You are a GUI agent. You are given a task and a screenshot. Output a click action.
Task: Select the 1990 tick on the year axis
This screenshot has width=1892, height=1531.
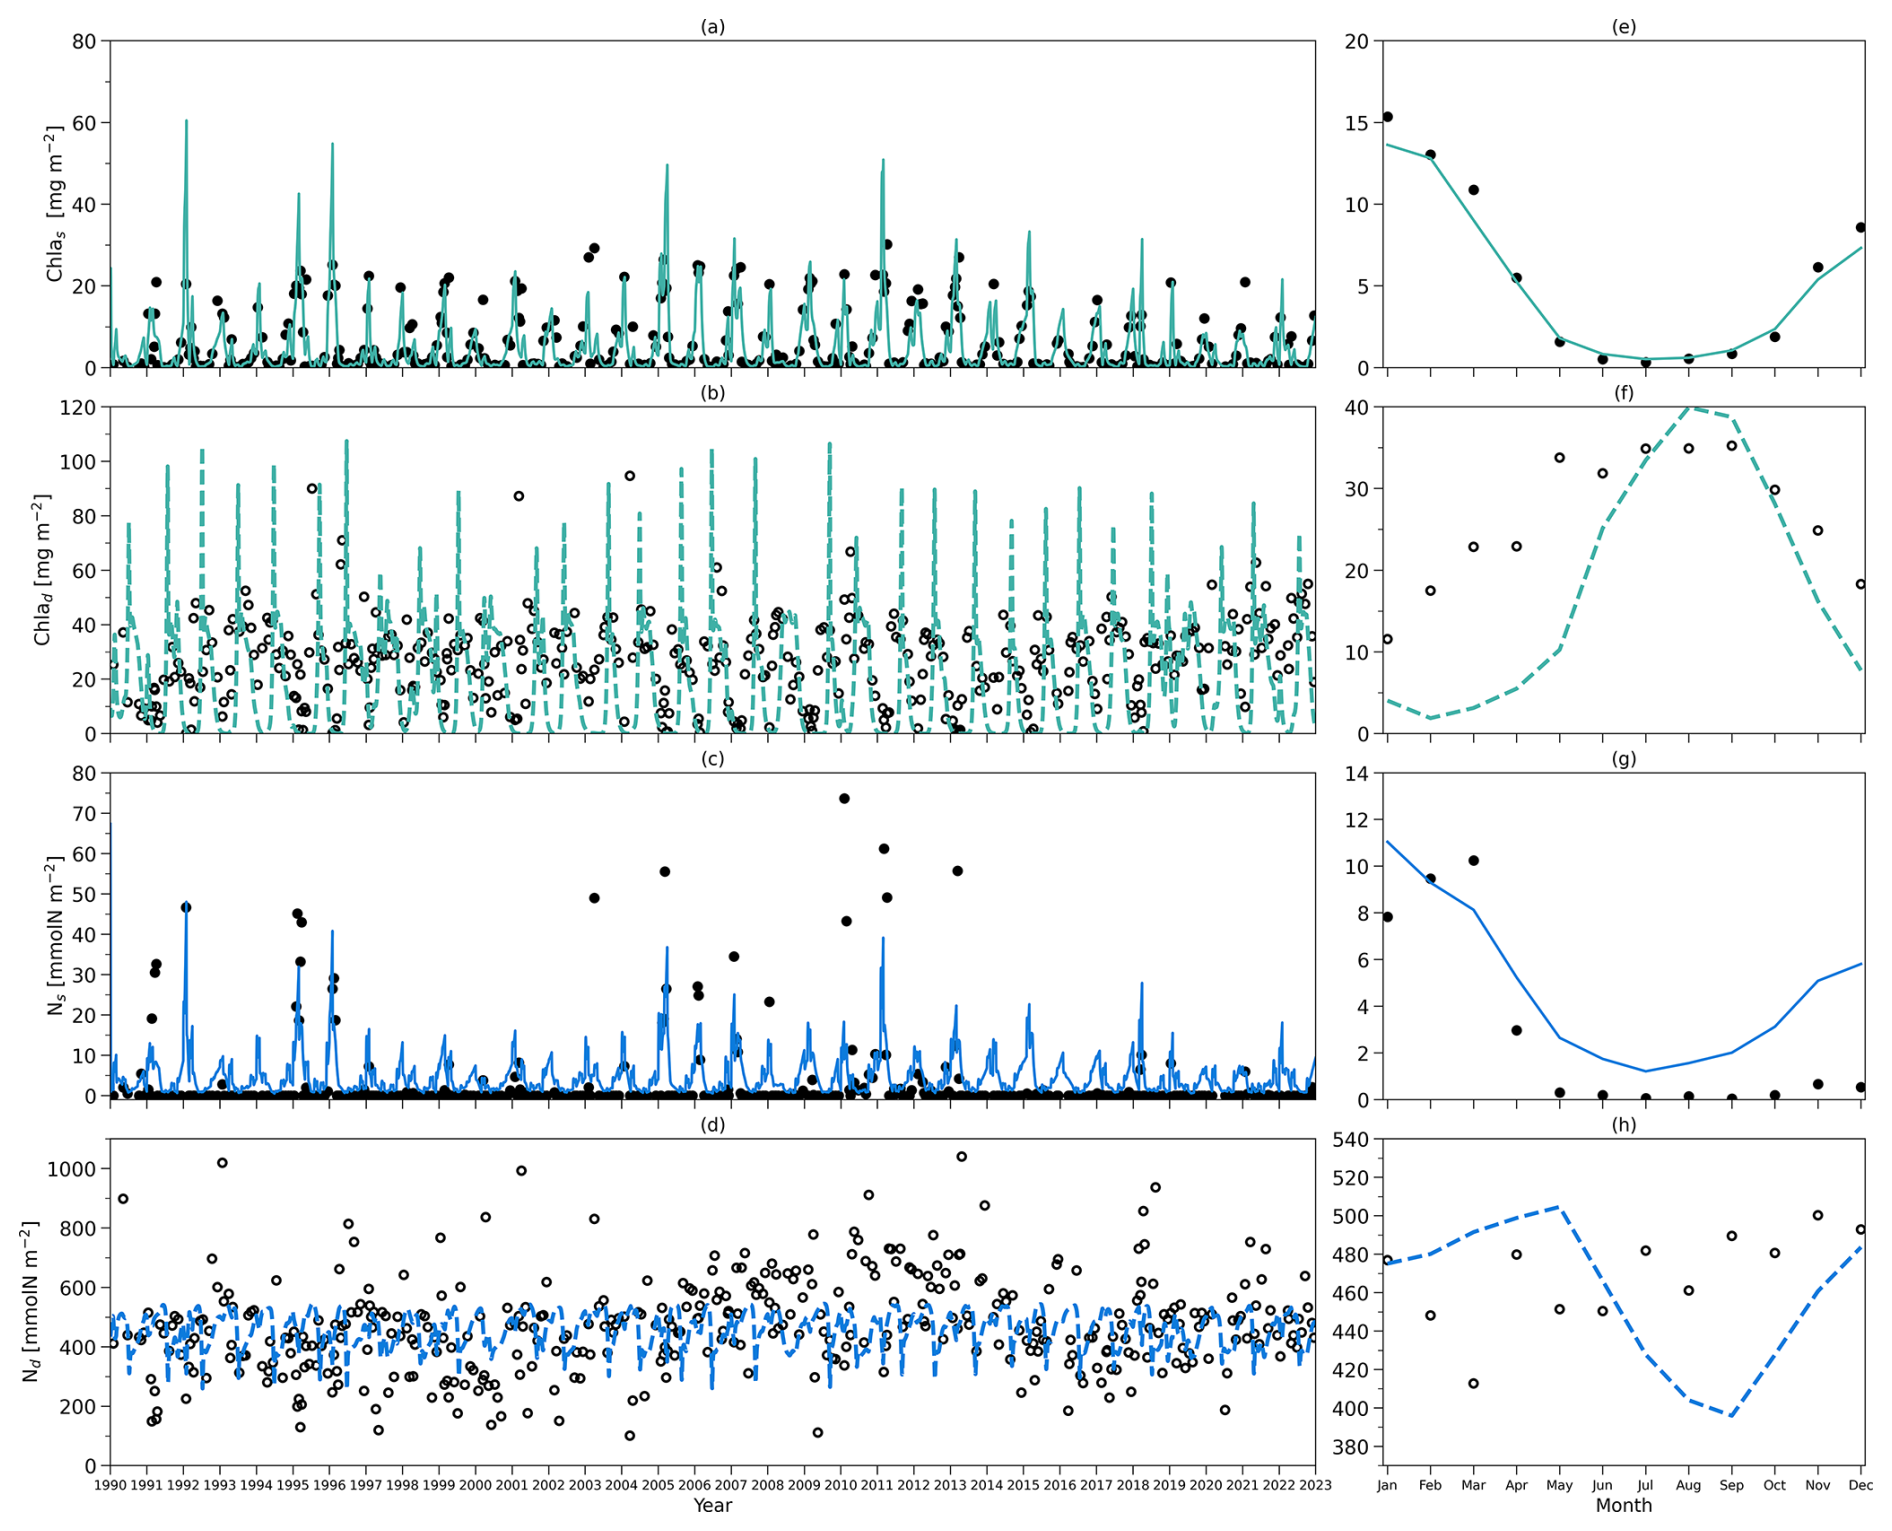110,1485
